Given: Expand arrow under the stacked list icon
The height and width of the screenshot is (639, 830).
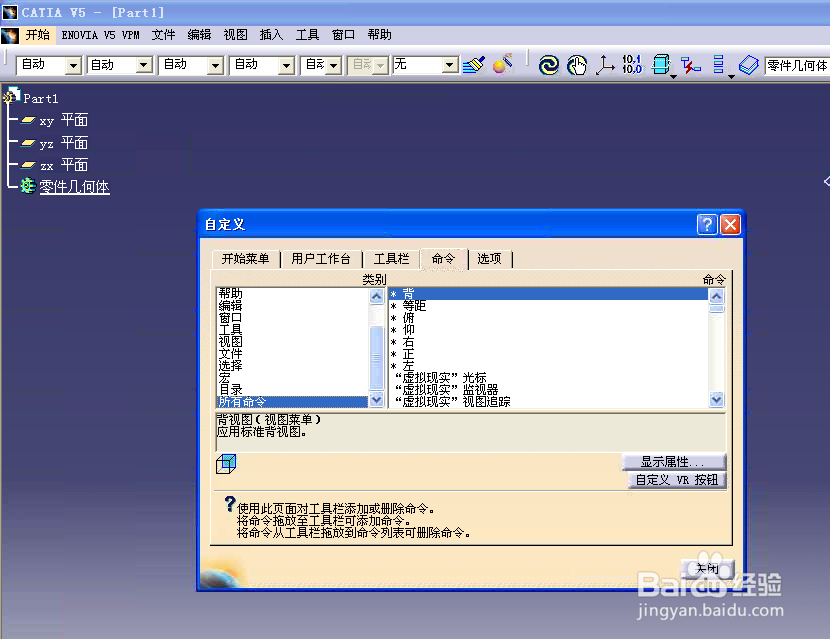Looking at the screenshot, I should pos(731,77).
